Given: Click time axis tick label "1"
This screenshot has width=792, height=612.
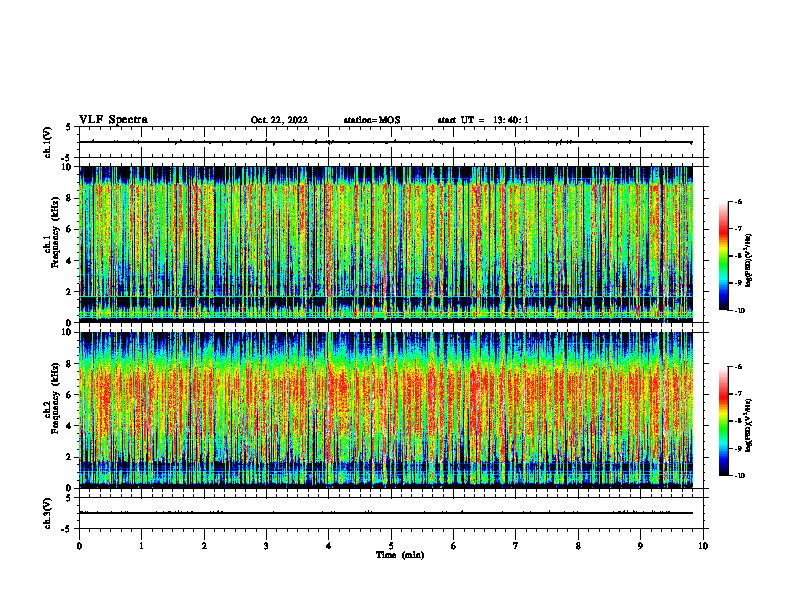Looking at the screenshot, I should [x=141, y=546].
